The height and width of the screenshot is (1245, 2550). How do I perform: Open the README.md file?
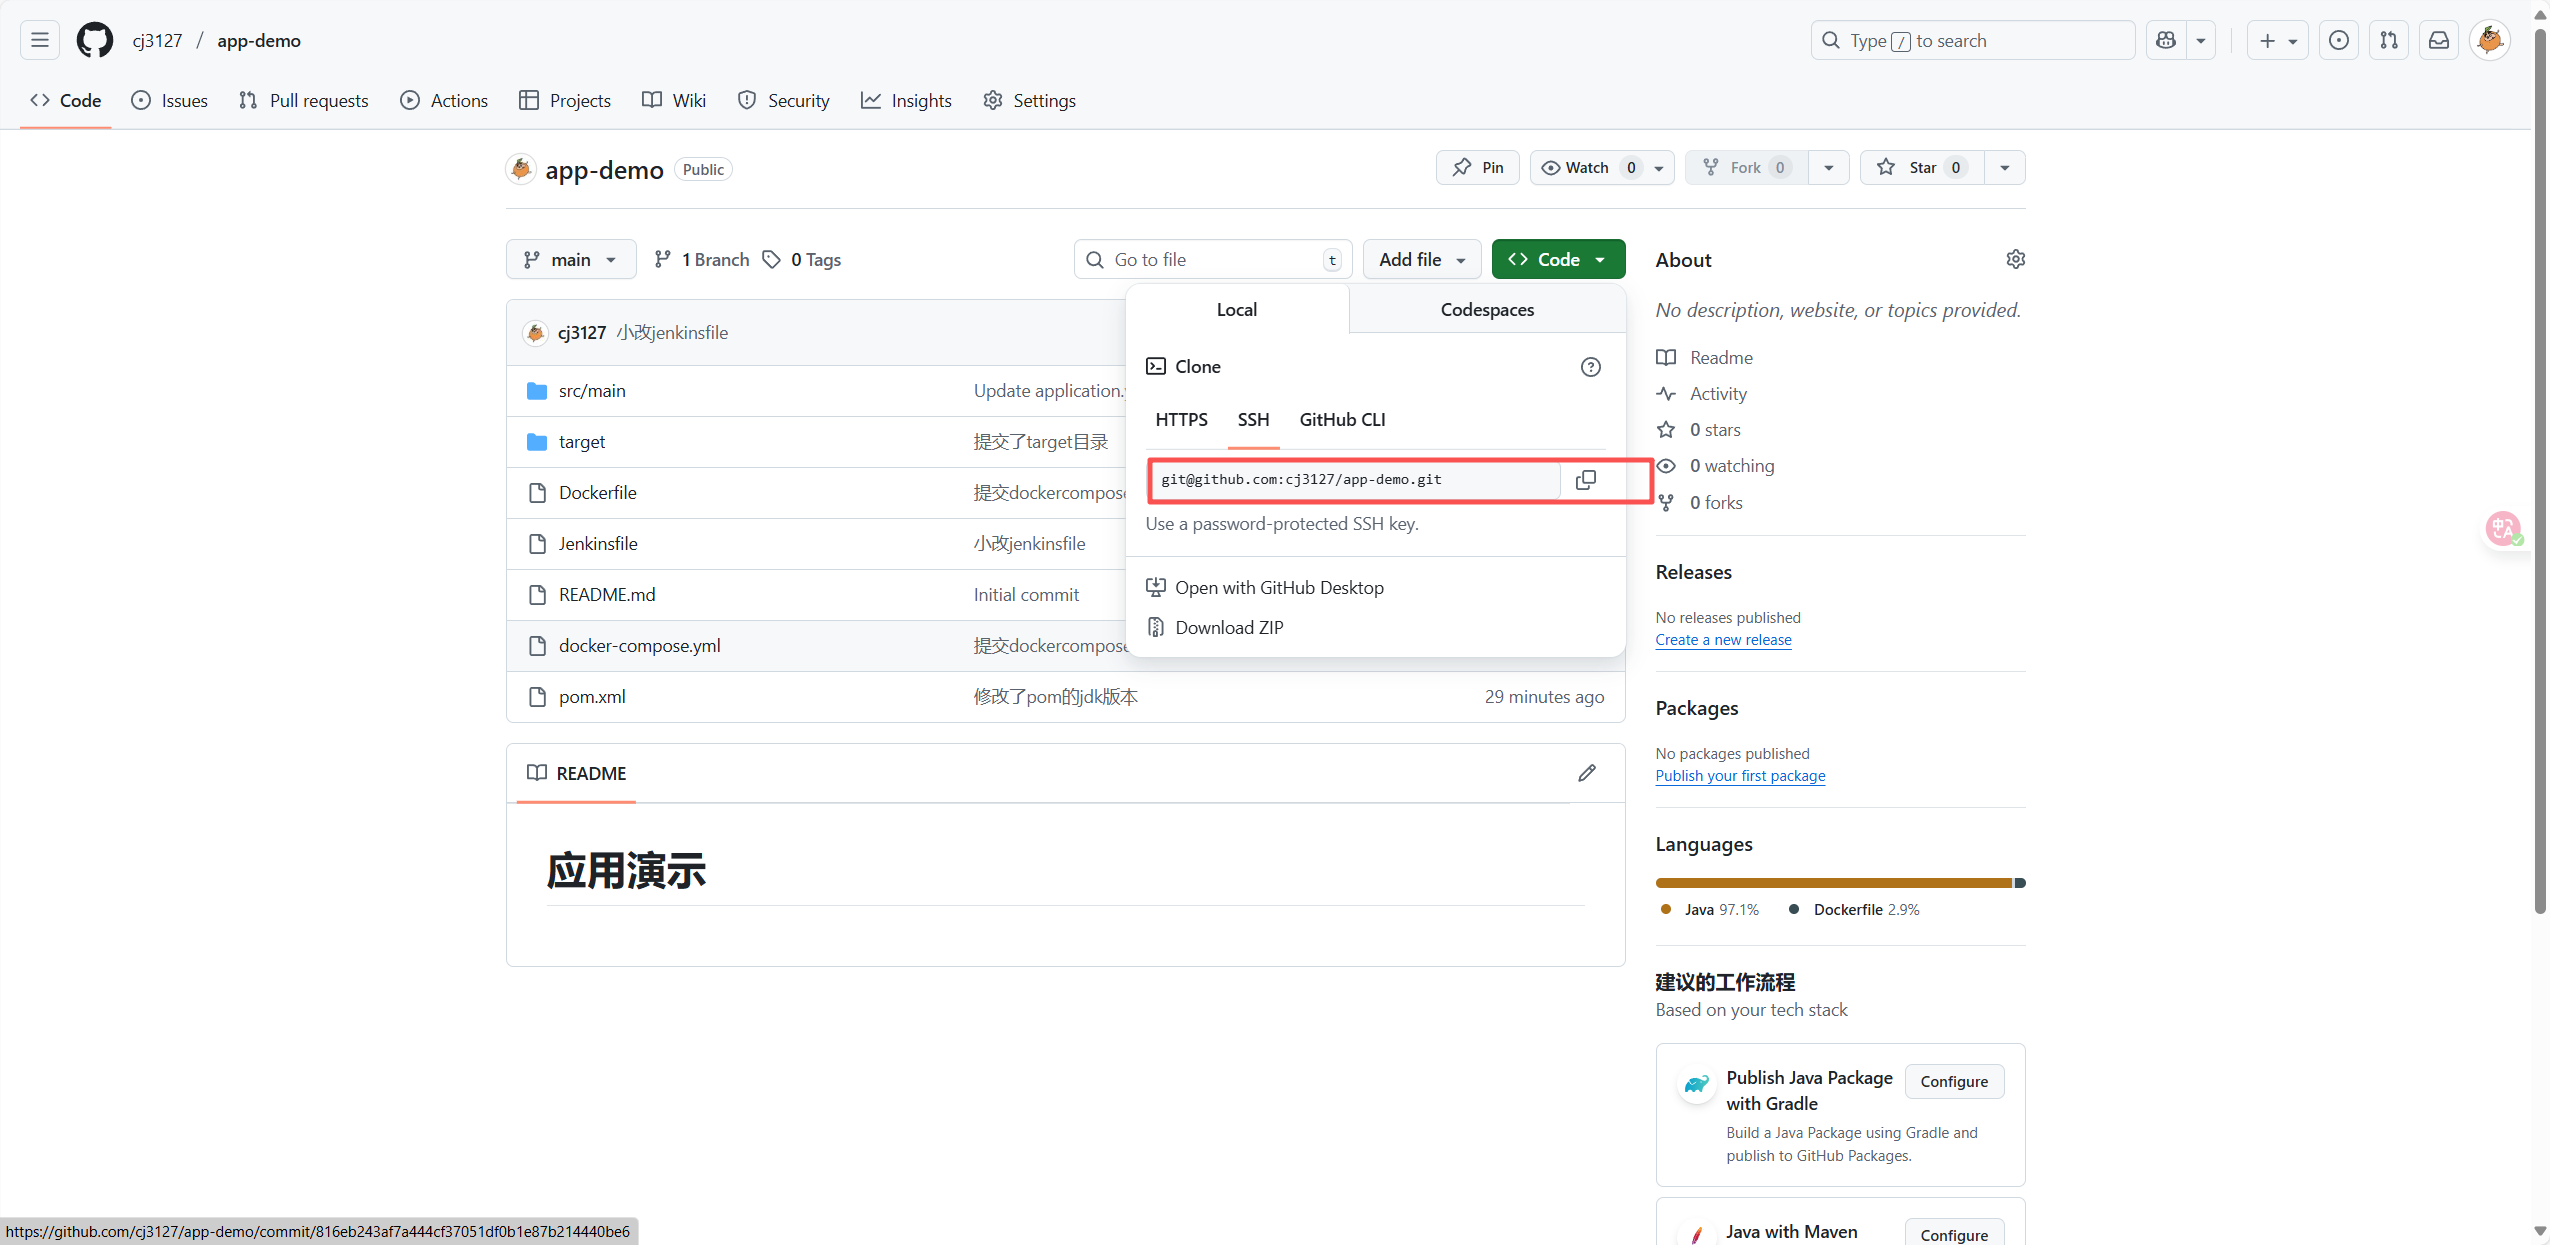point(607,595)
